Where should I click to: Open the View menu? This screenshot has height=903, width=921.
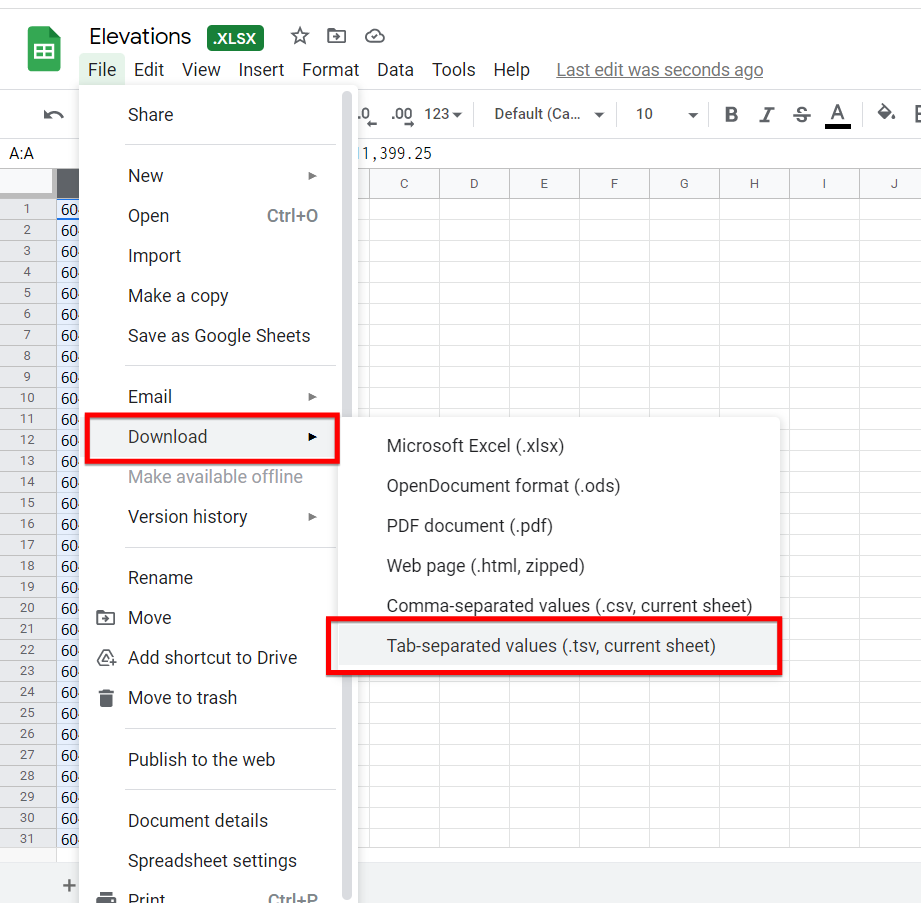[201, 70]
